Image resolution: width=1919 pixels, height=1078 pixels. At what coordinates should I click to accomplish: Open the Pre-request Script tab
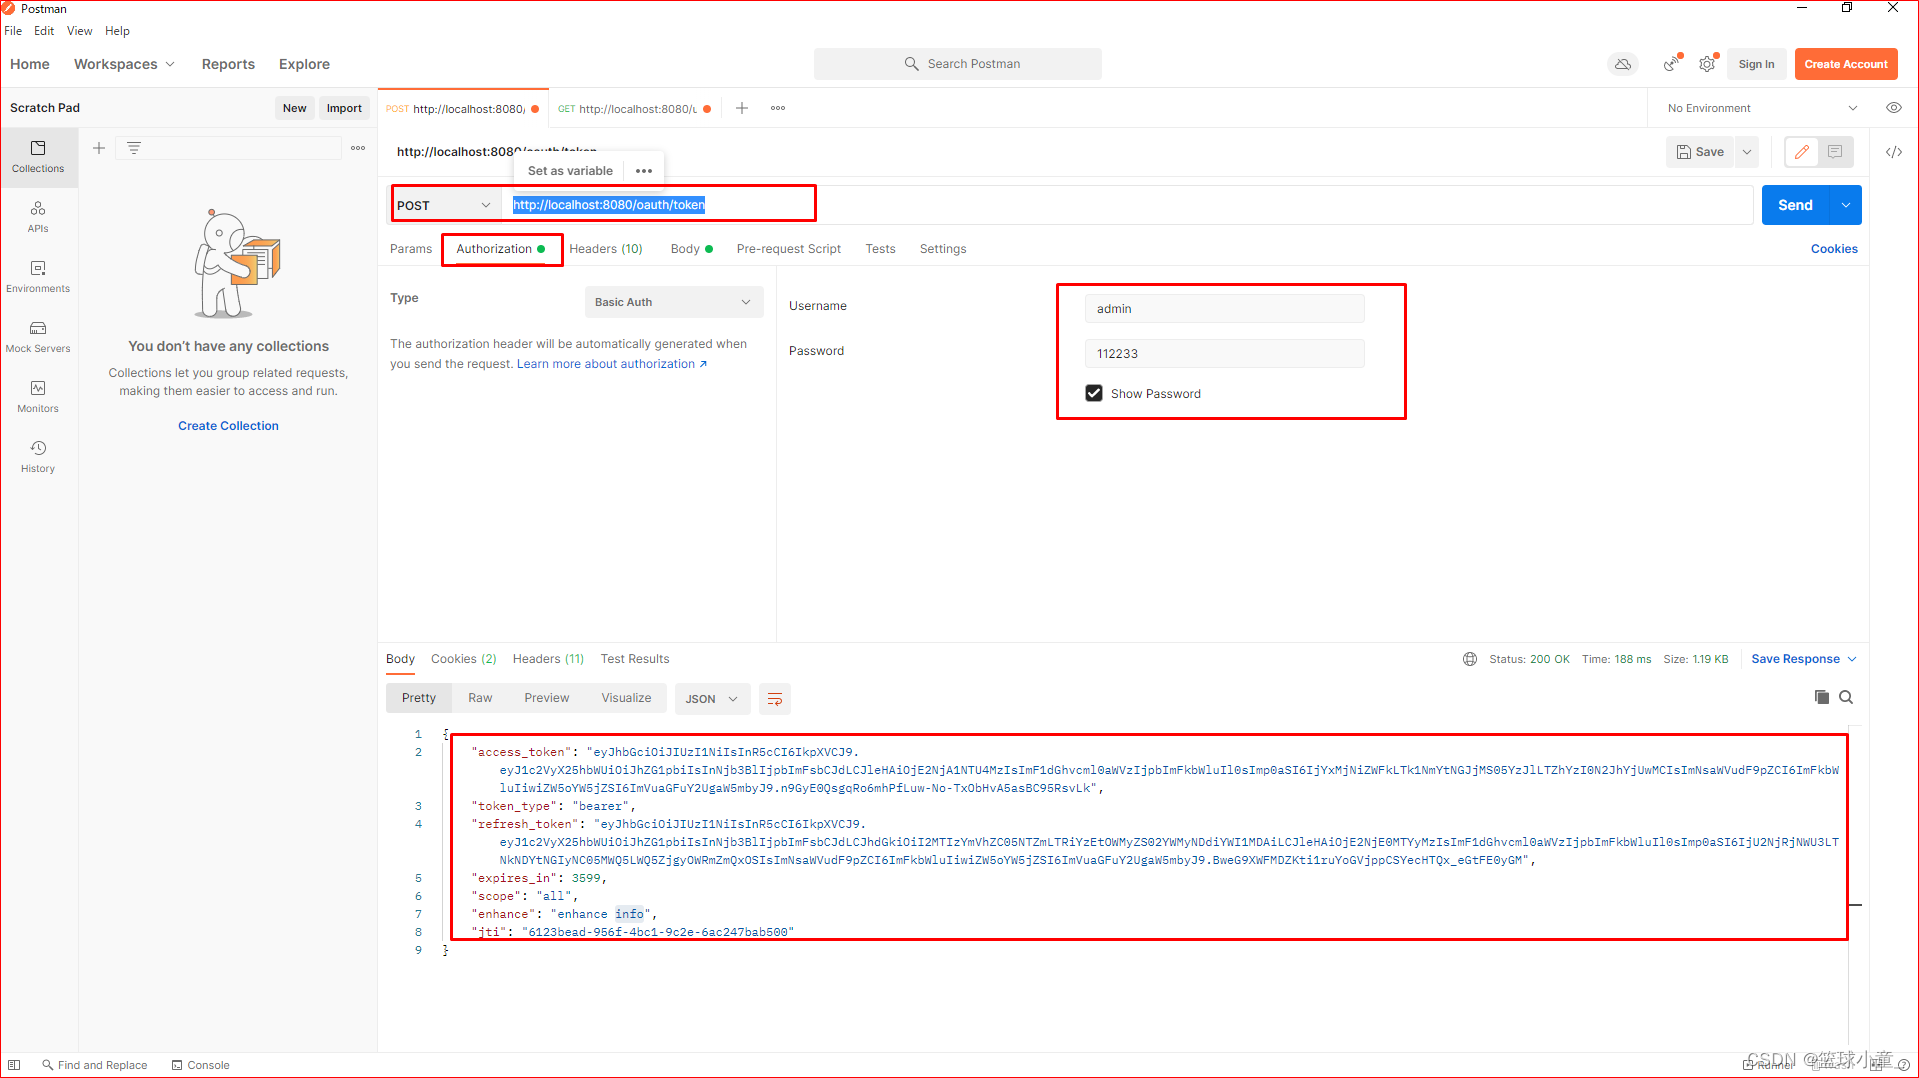click(789, 249)
